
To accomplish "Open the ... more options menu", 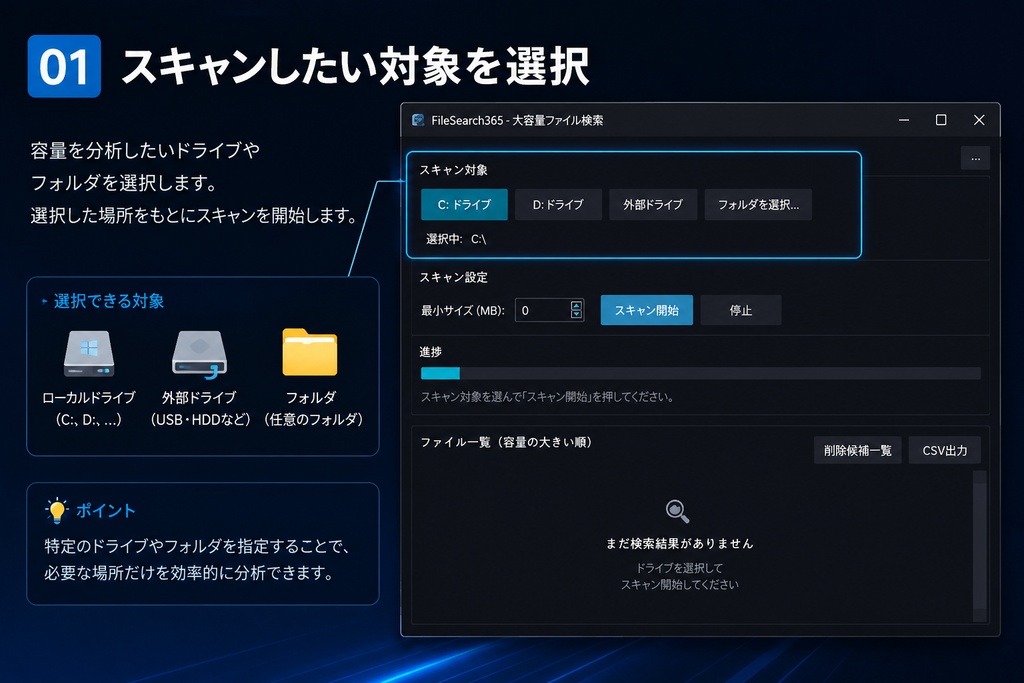I will coord(975,159).
